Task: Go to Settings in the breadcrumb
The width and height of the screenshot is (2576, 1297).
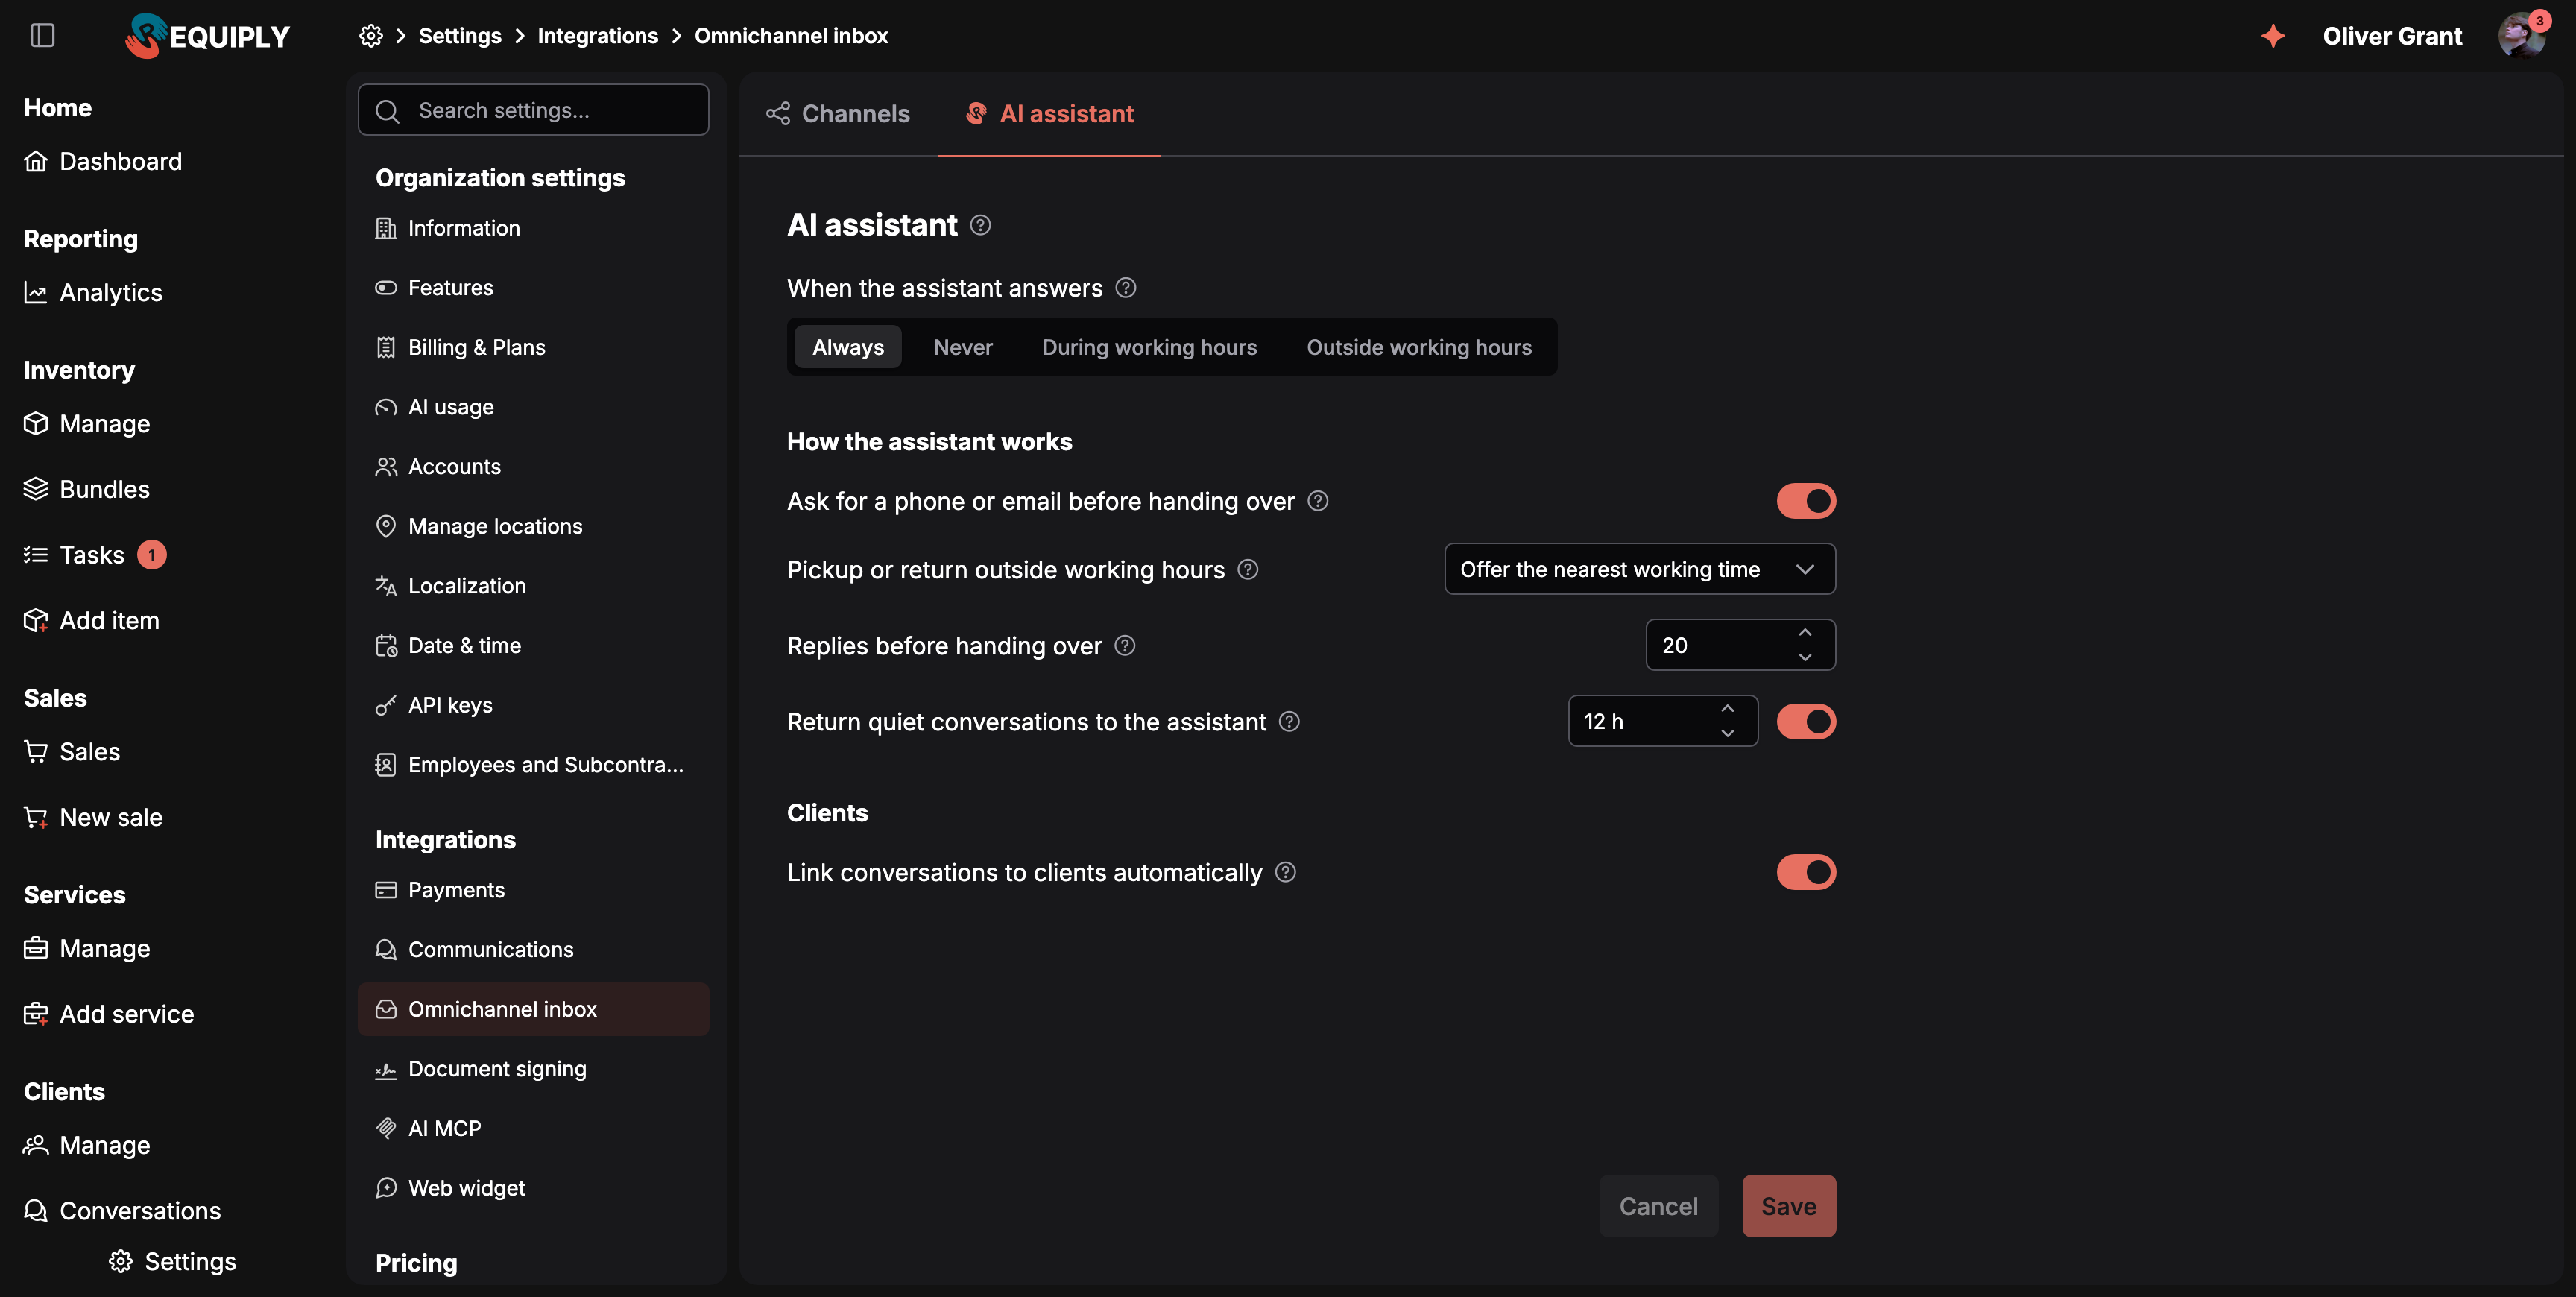Action: (x=460, y=36)
